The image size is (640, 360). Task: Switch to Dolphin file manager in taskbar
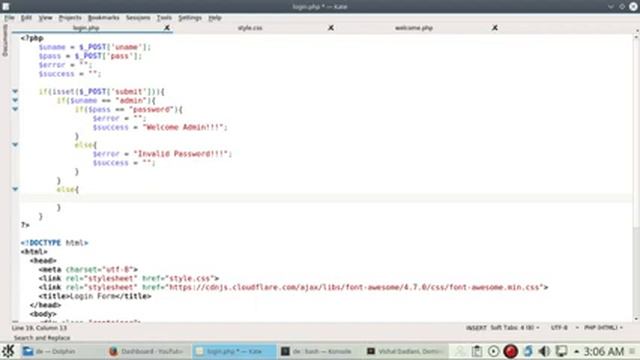click(56, 351)
